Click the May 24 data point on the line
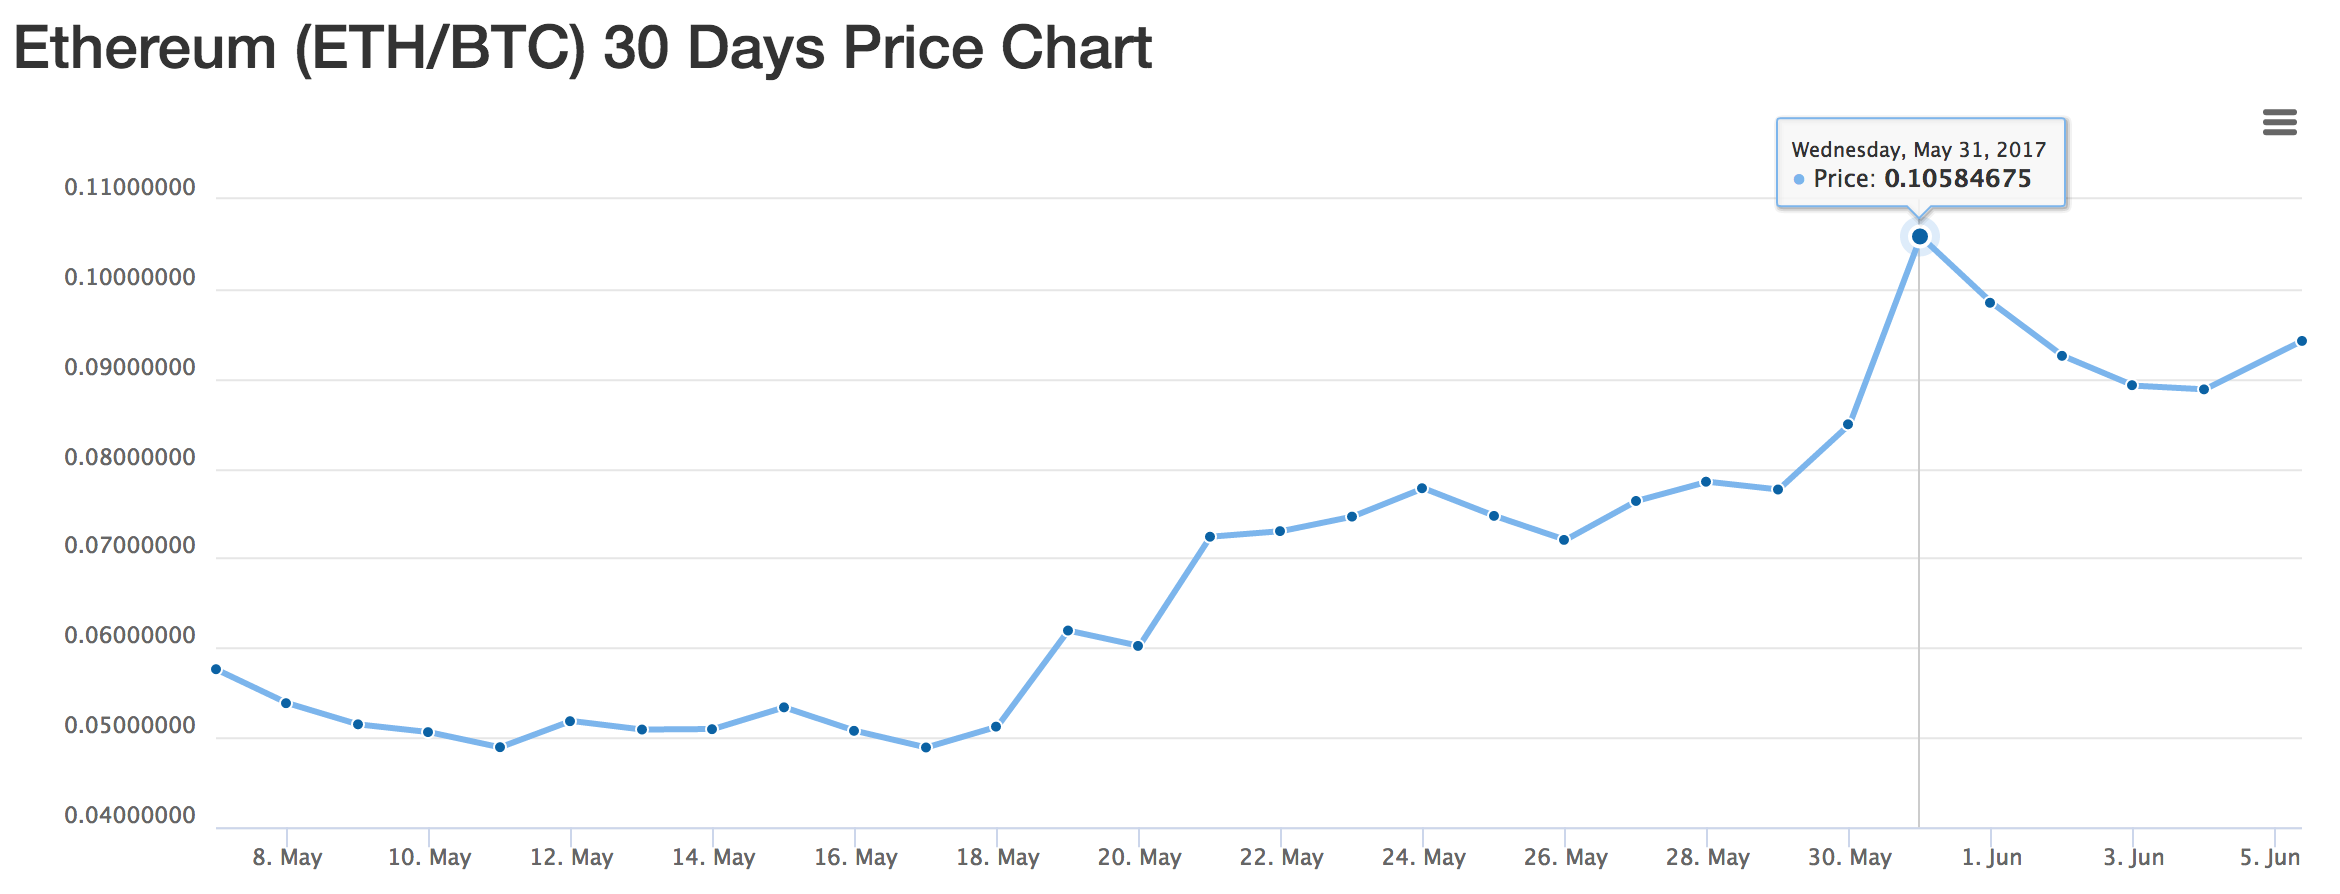Screen dimensions: 2340x894 click(1422, 489)
